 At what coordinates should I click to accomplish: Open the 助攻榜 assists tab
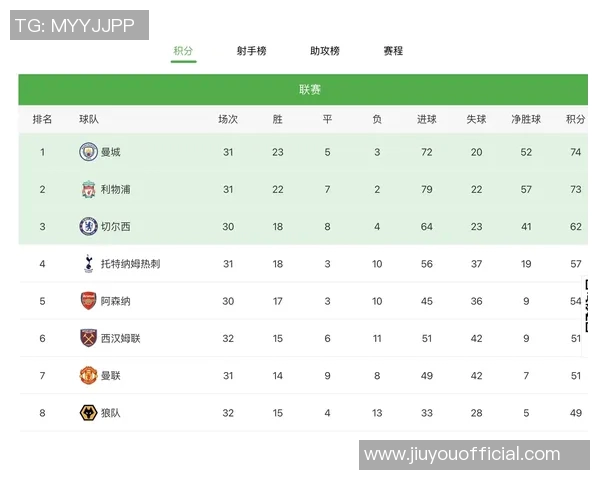coord(325,51)
